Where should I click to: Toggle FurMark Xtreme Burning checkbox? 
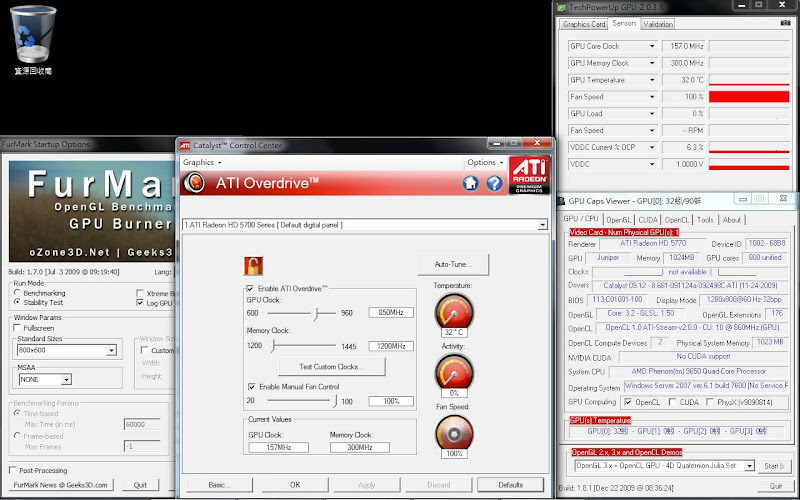point(140,293)
